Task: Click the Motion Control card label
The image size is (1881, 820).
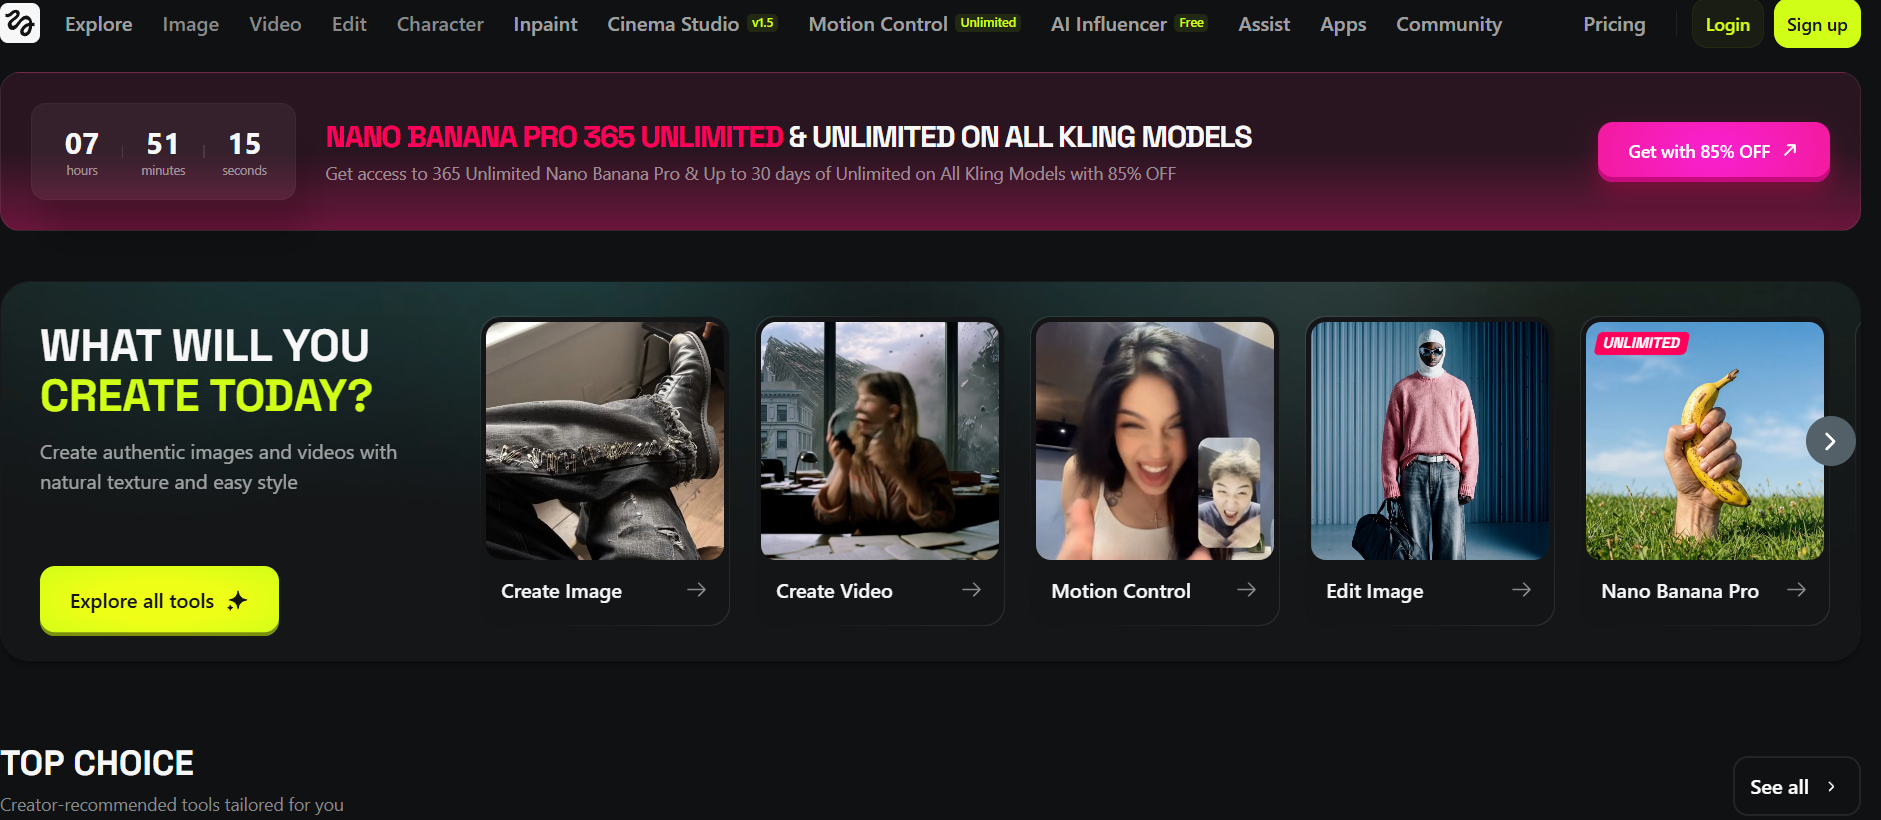Action: (x=1121, y=591)
